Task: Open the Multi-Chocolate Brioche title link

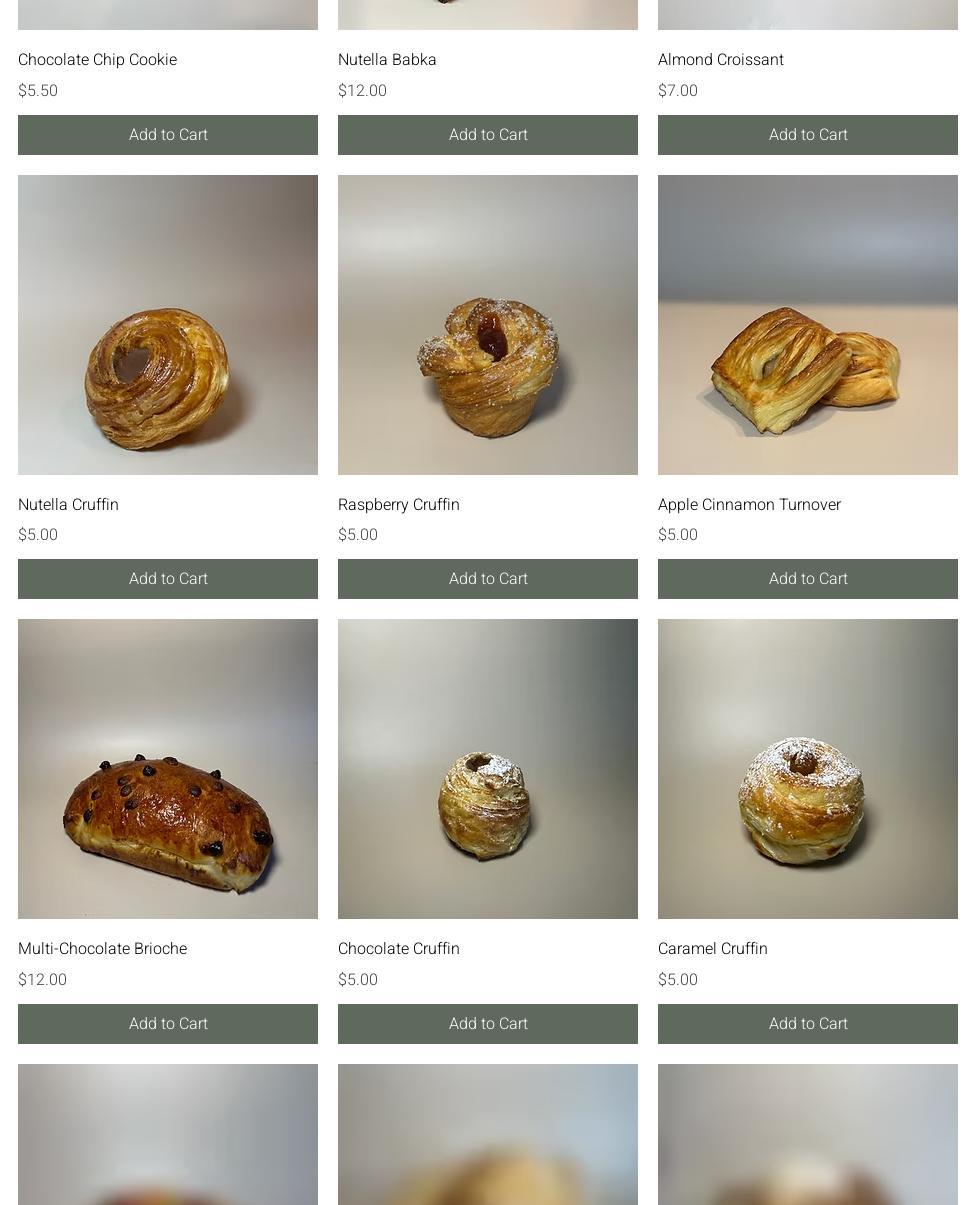Action: pyautogui.click(x=102, y=949)
